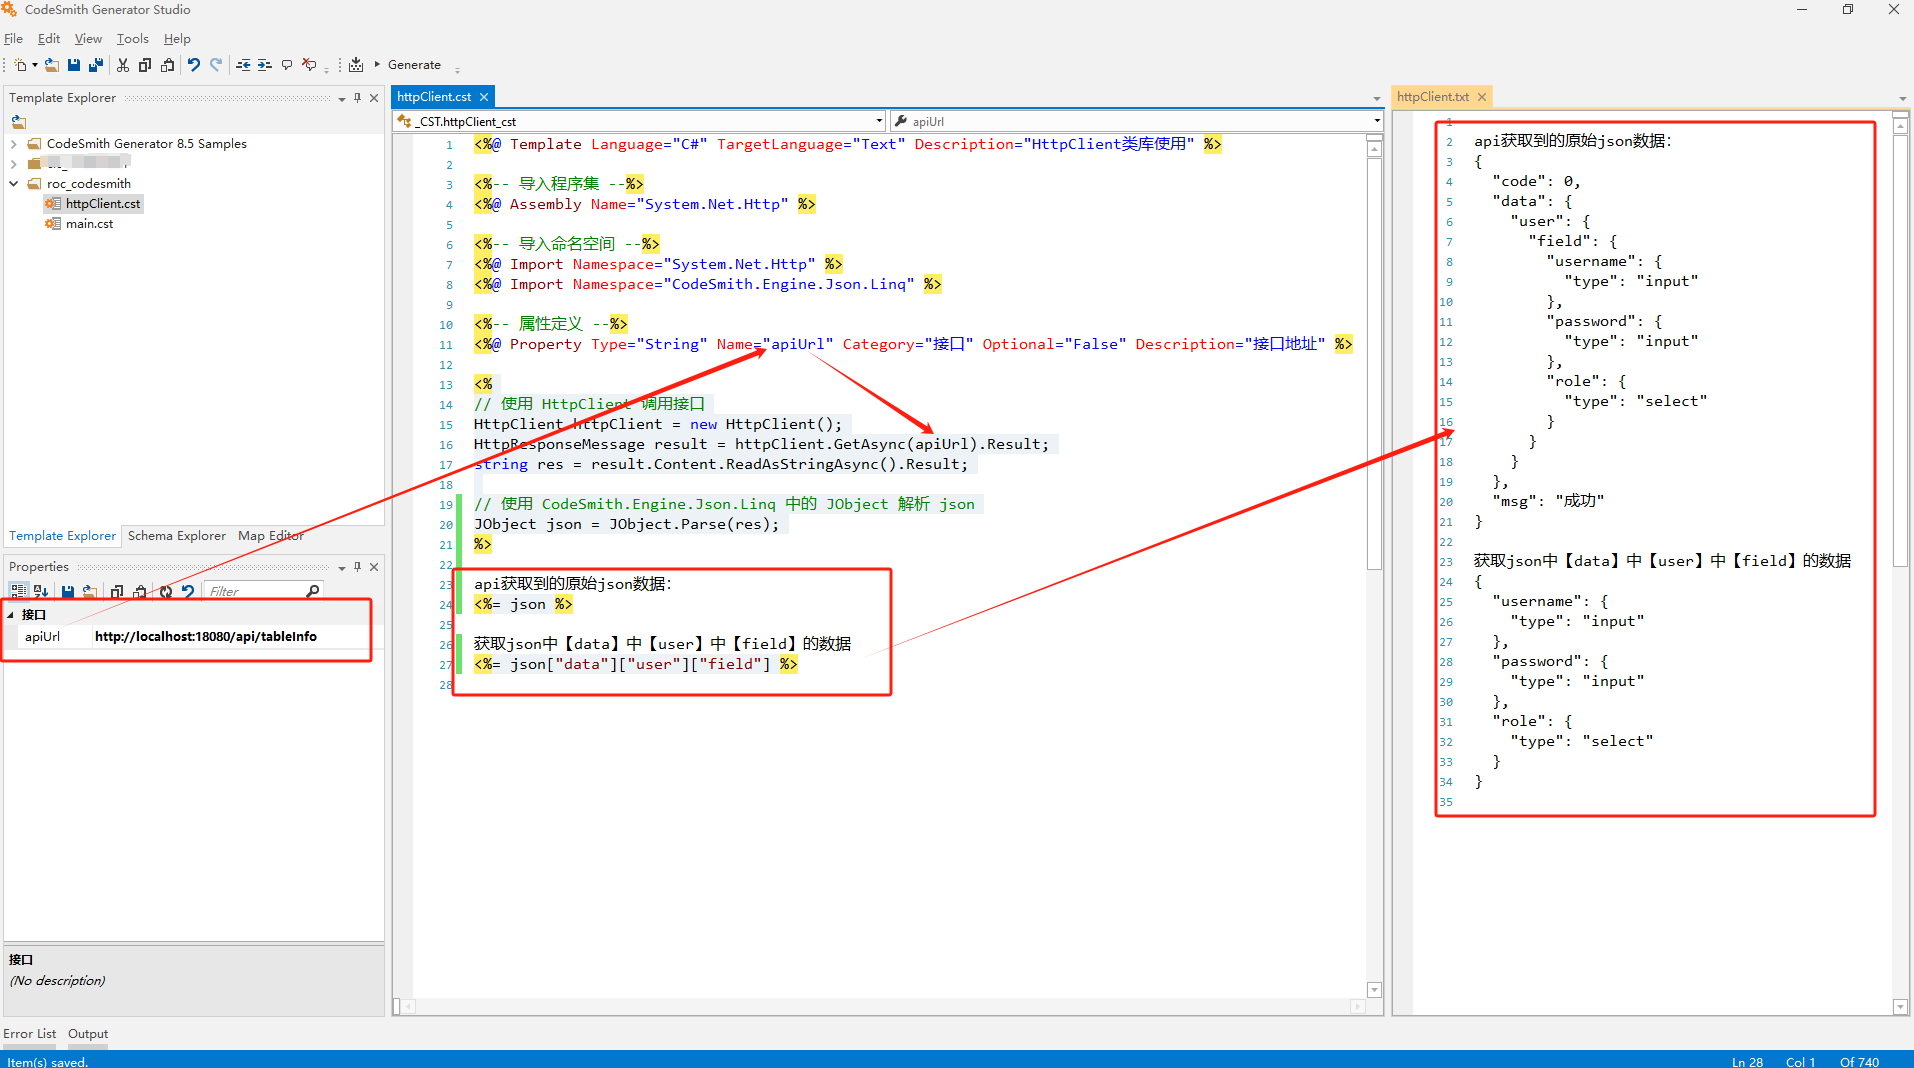Click the Save icon in main toolbar
The height and width of the screenshot is (1068, 1914).
(74, 65)
